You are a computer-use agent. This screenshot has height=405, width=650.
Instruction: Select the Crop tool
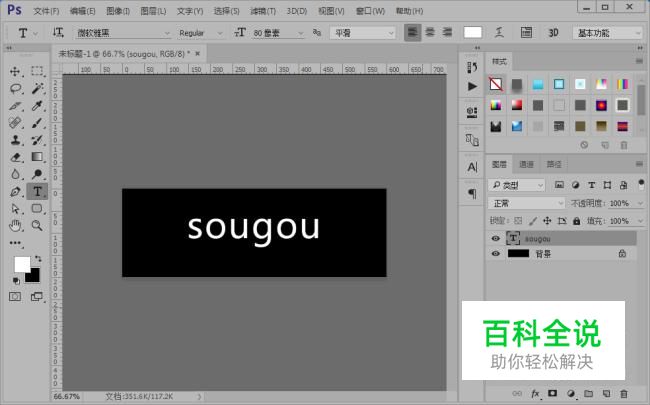pyautogui.click(x=15, y=106)
